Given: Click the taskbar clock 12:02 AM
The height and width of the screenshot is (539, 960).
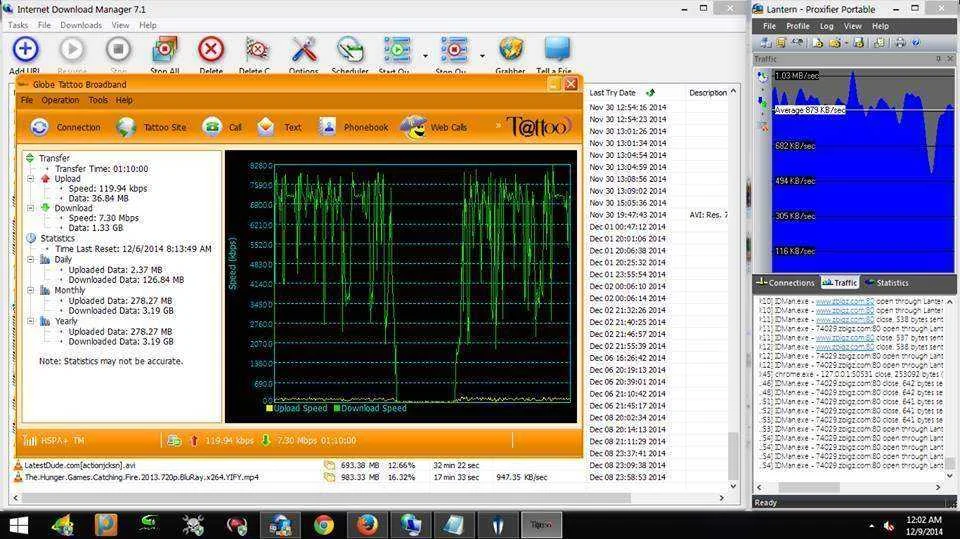Looking at the screenshot, I should pyautogui.click(x=924, y=520).
